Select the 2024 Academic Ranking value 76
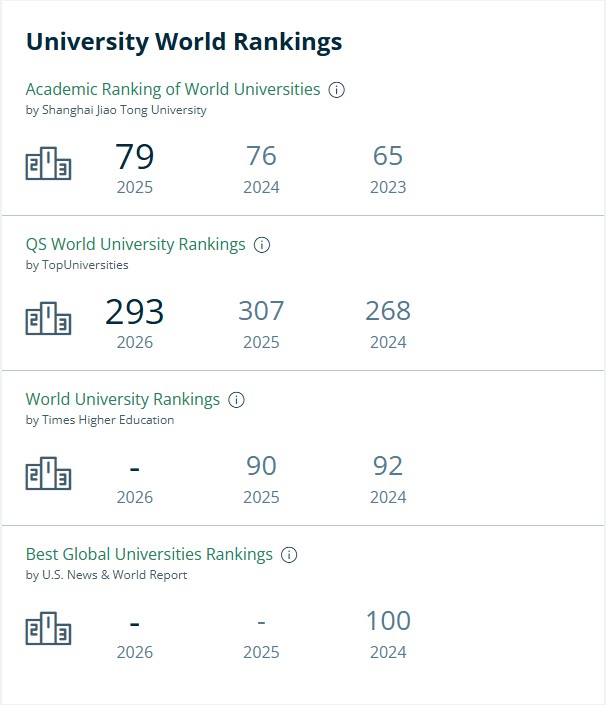The width and height of the screenshot is (606, 705). tap(261, 156)
